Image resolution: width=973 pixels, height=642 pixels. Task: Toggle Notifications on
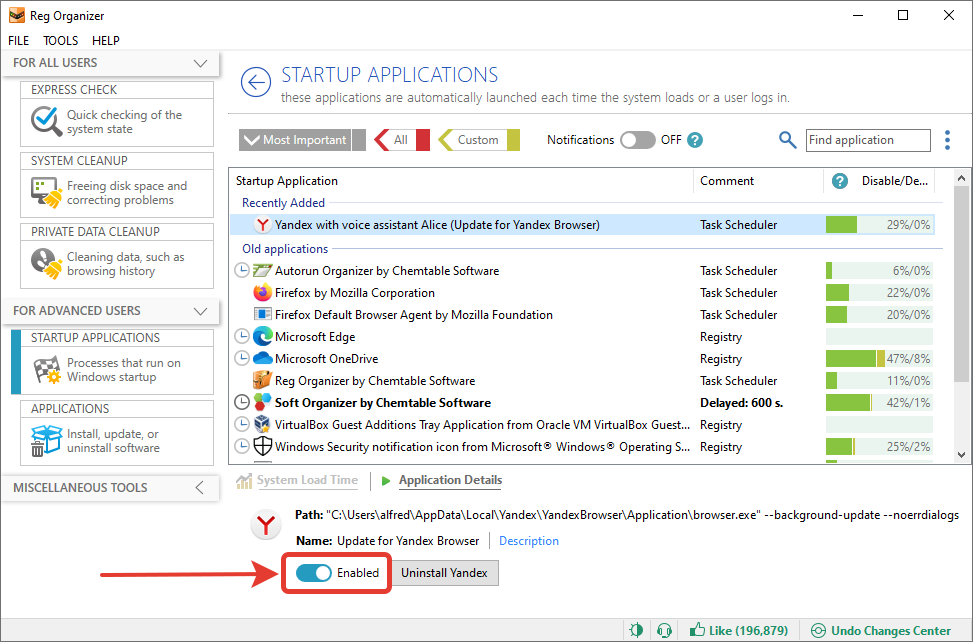(638, 140)
